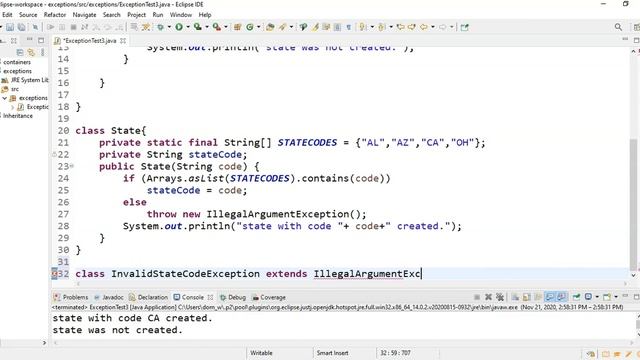Select the Inheritance project in explorer
The image size is (640, 360).
point(17,116)
